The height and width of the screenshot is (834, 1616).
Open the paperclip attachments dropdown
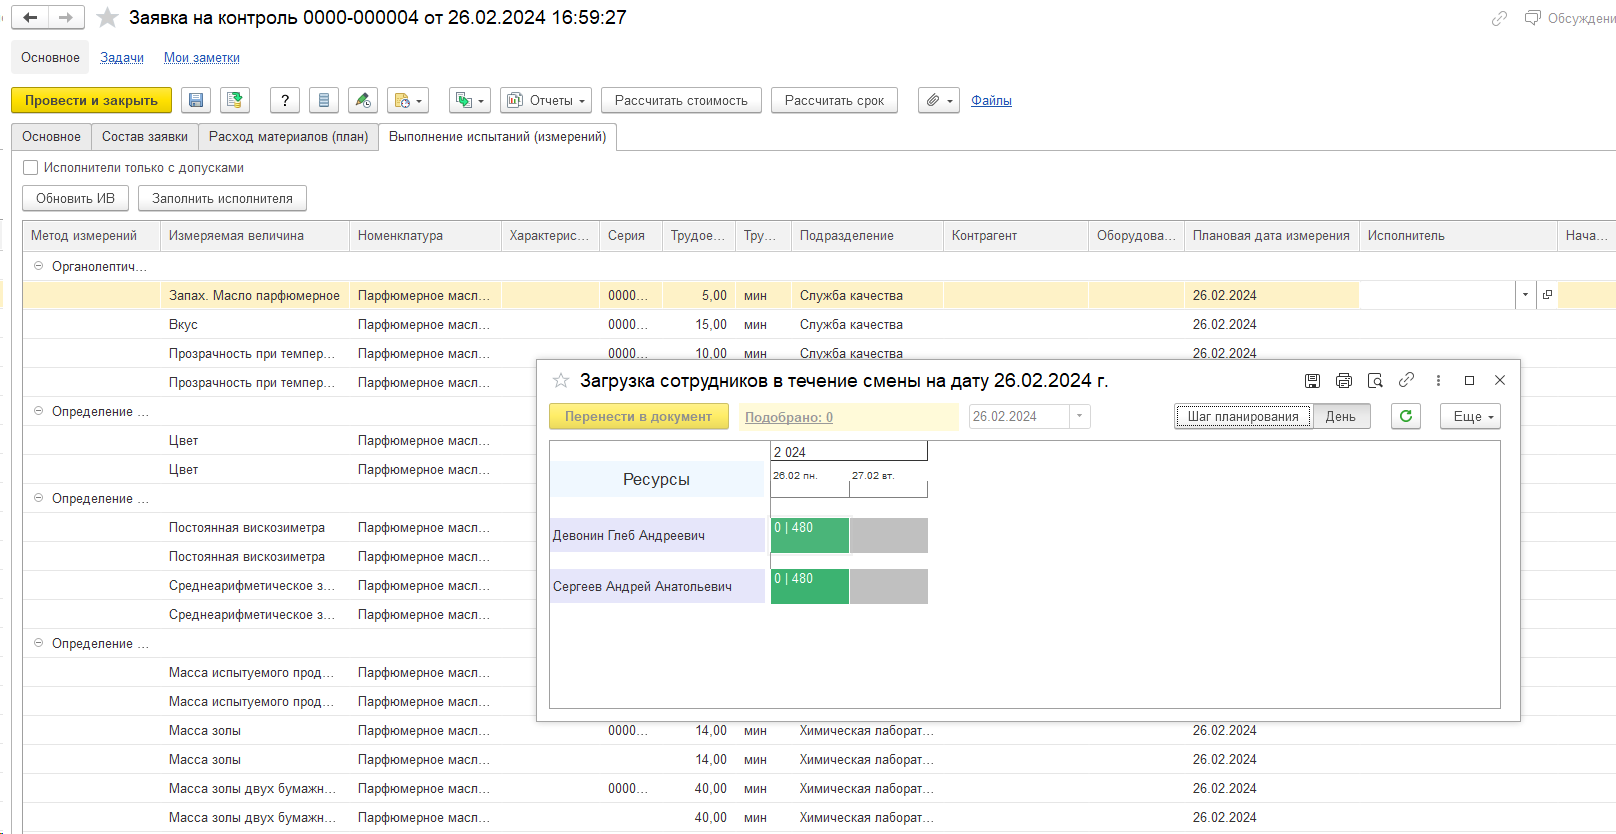[x=939, y=100]
